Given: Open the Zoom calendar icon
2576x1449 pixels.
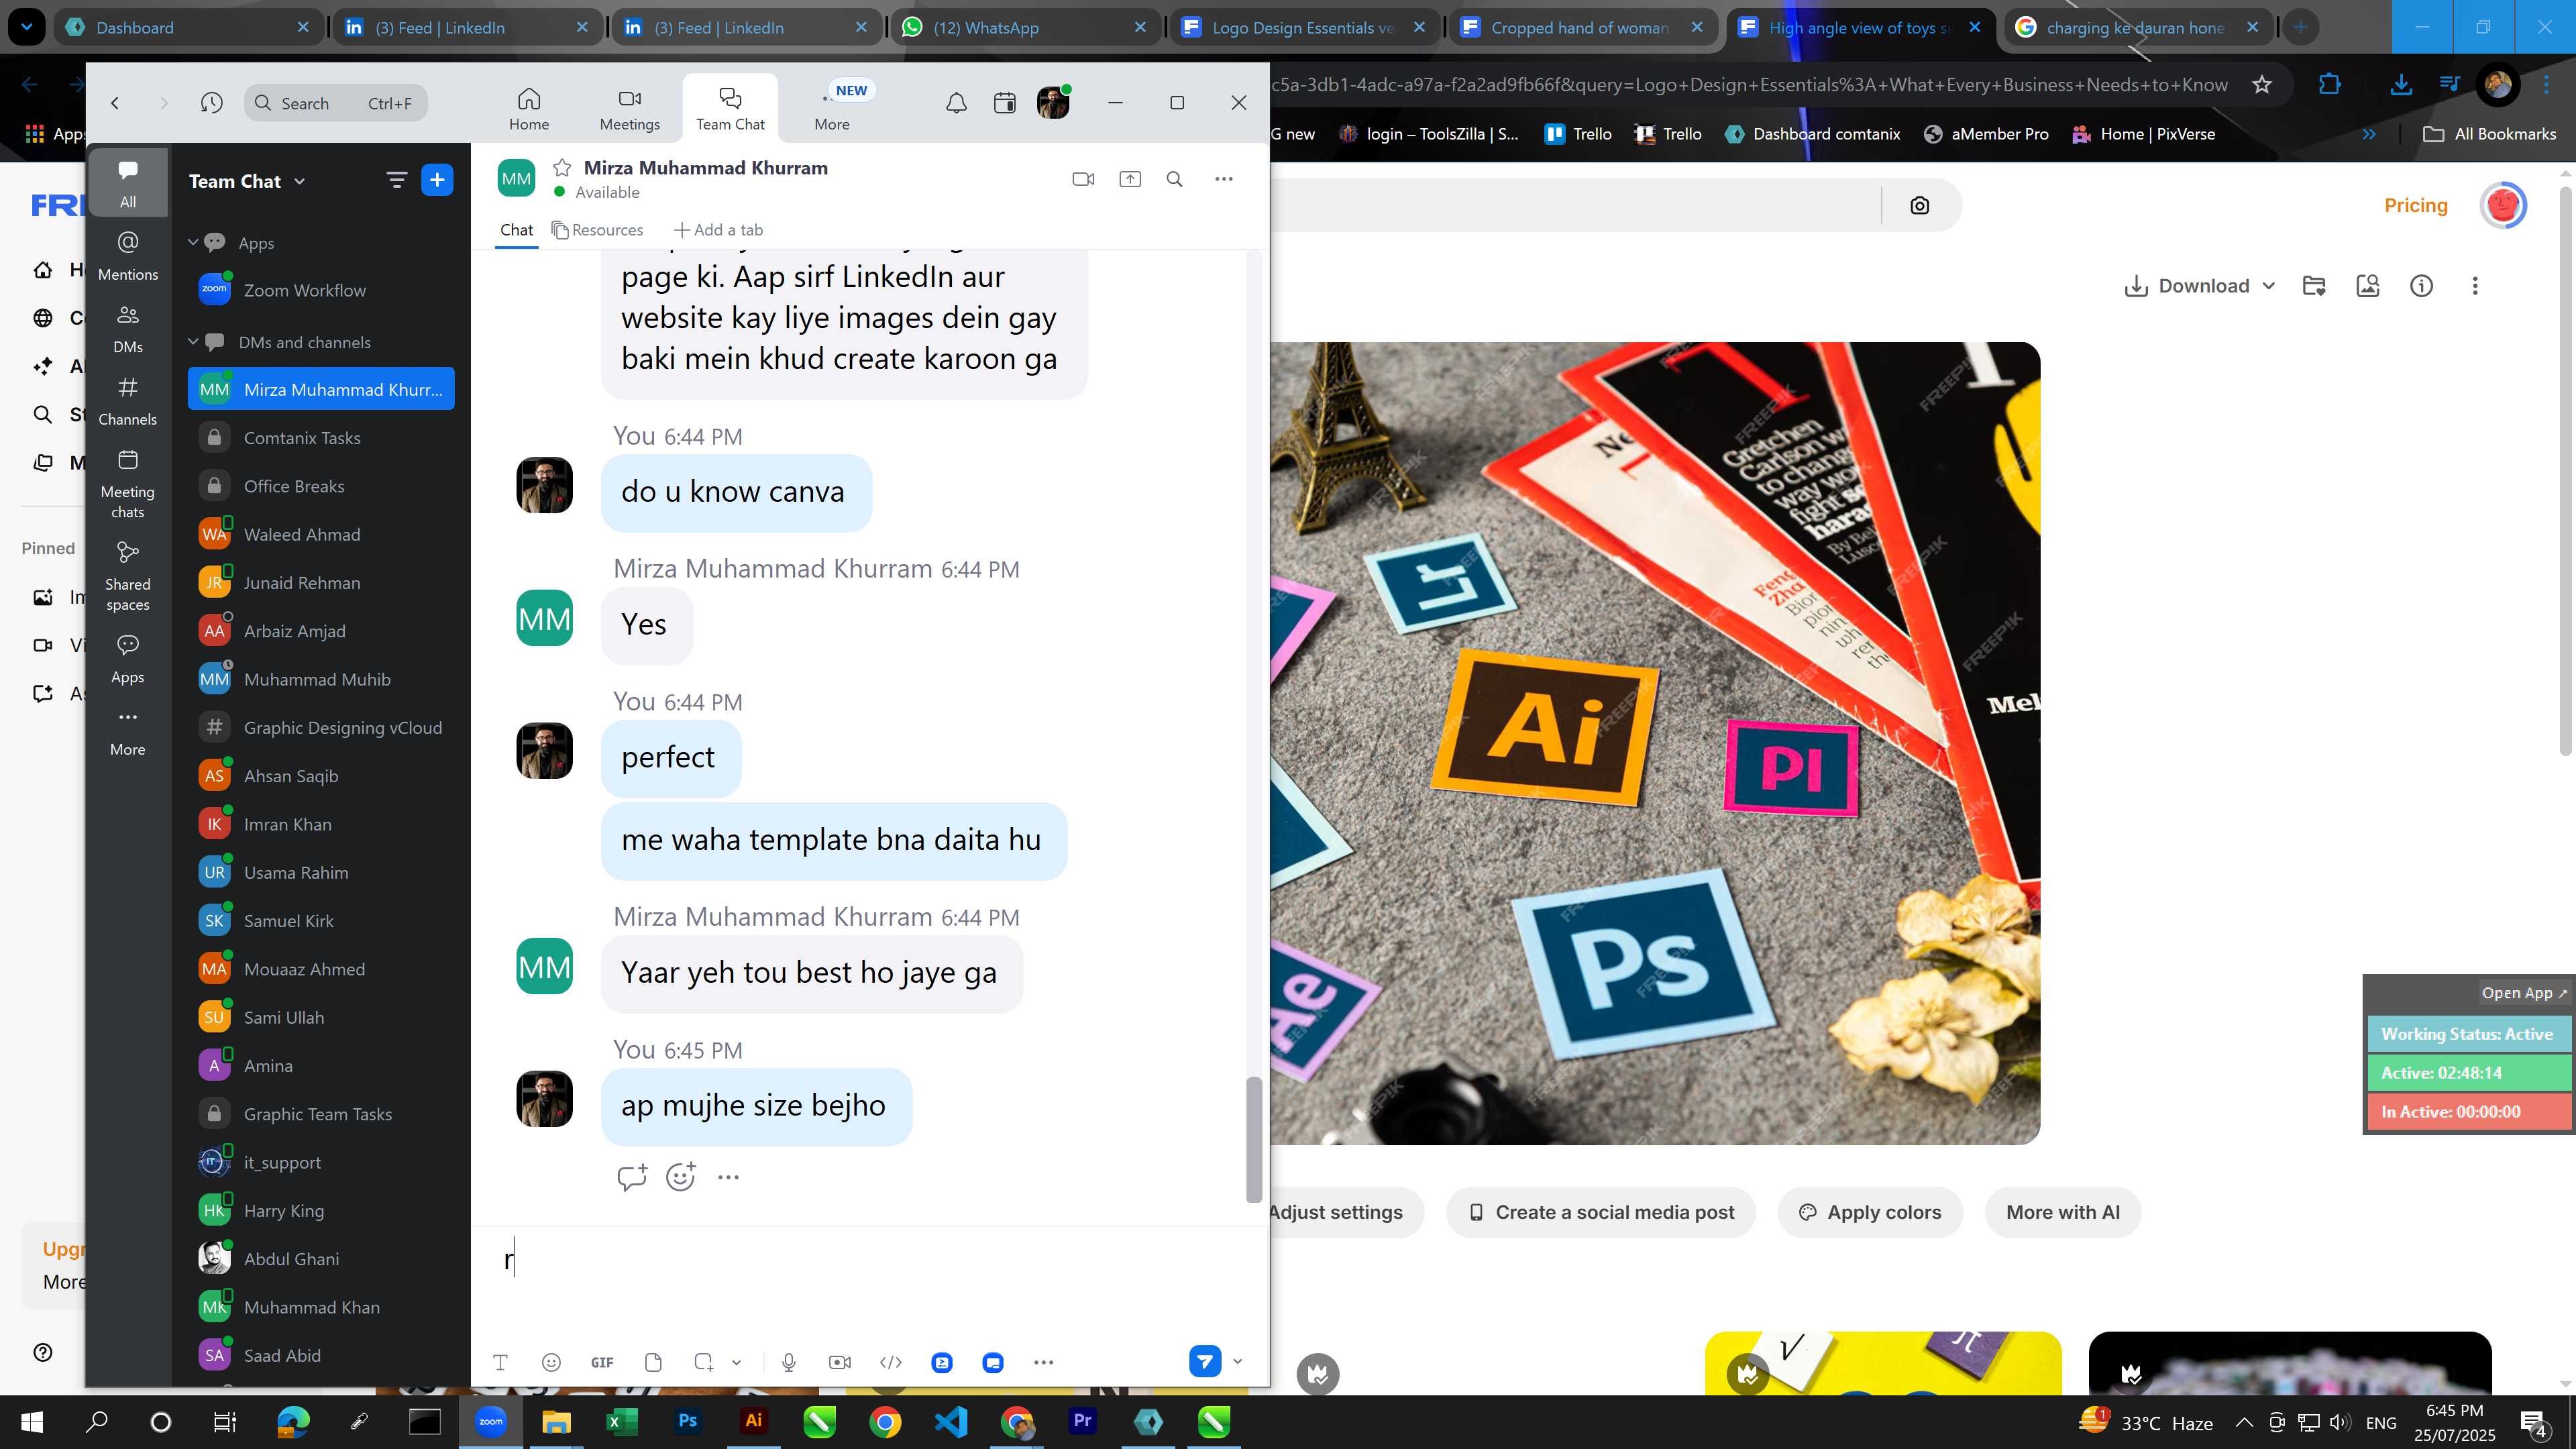Looking at the screenshot, I should 1005,103.
